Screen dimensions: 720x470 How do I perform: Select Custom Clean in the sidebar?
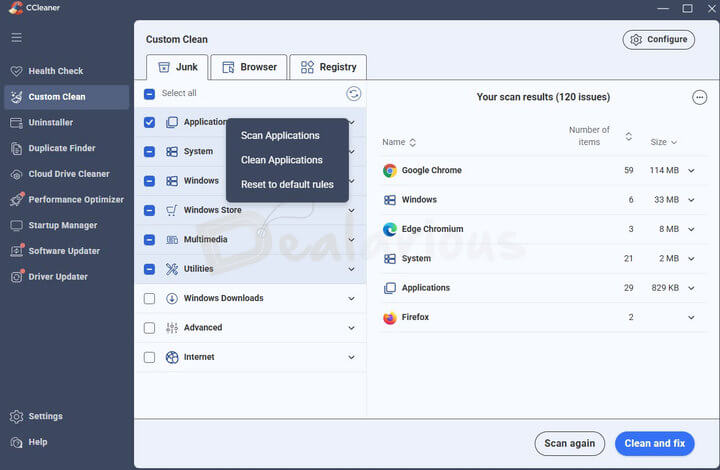click(x=67, y=97)
